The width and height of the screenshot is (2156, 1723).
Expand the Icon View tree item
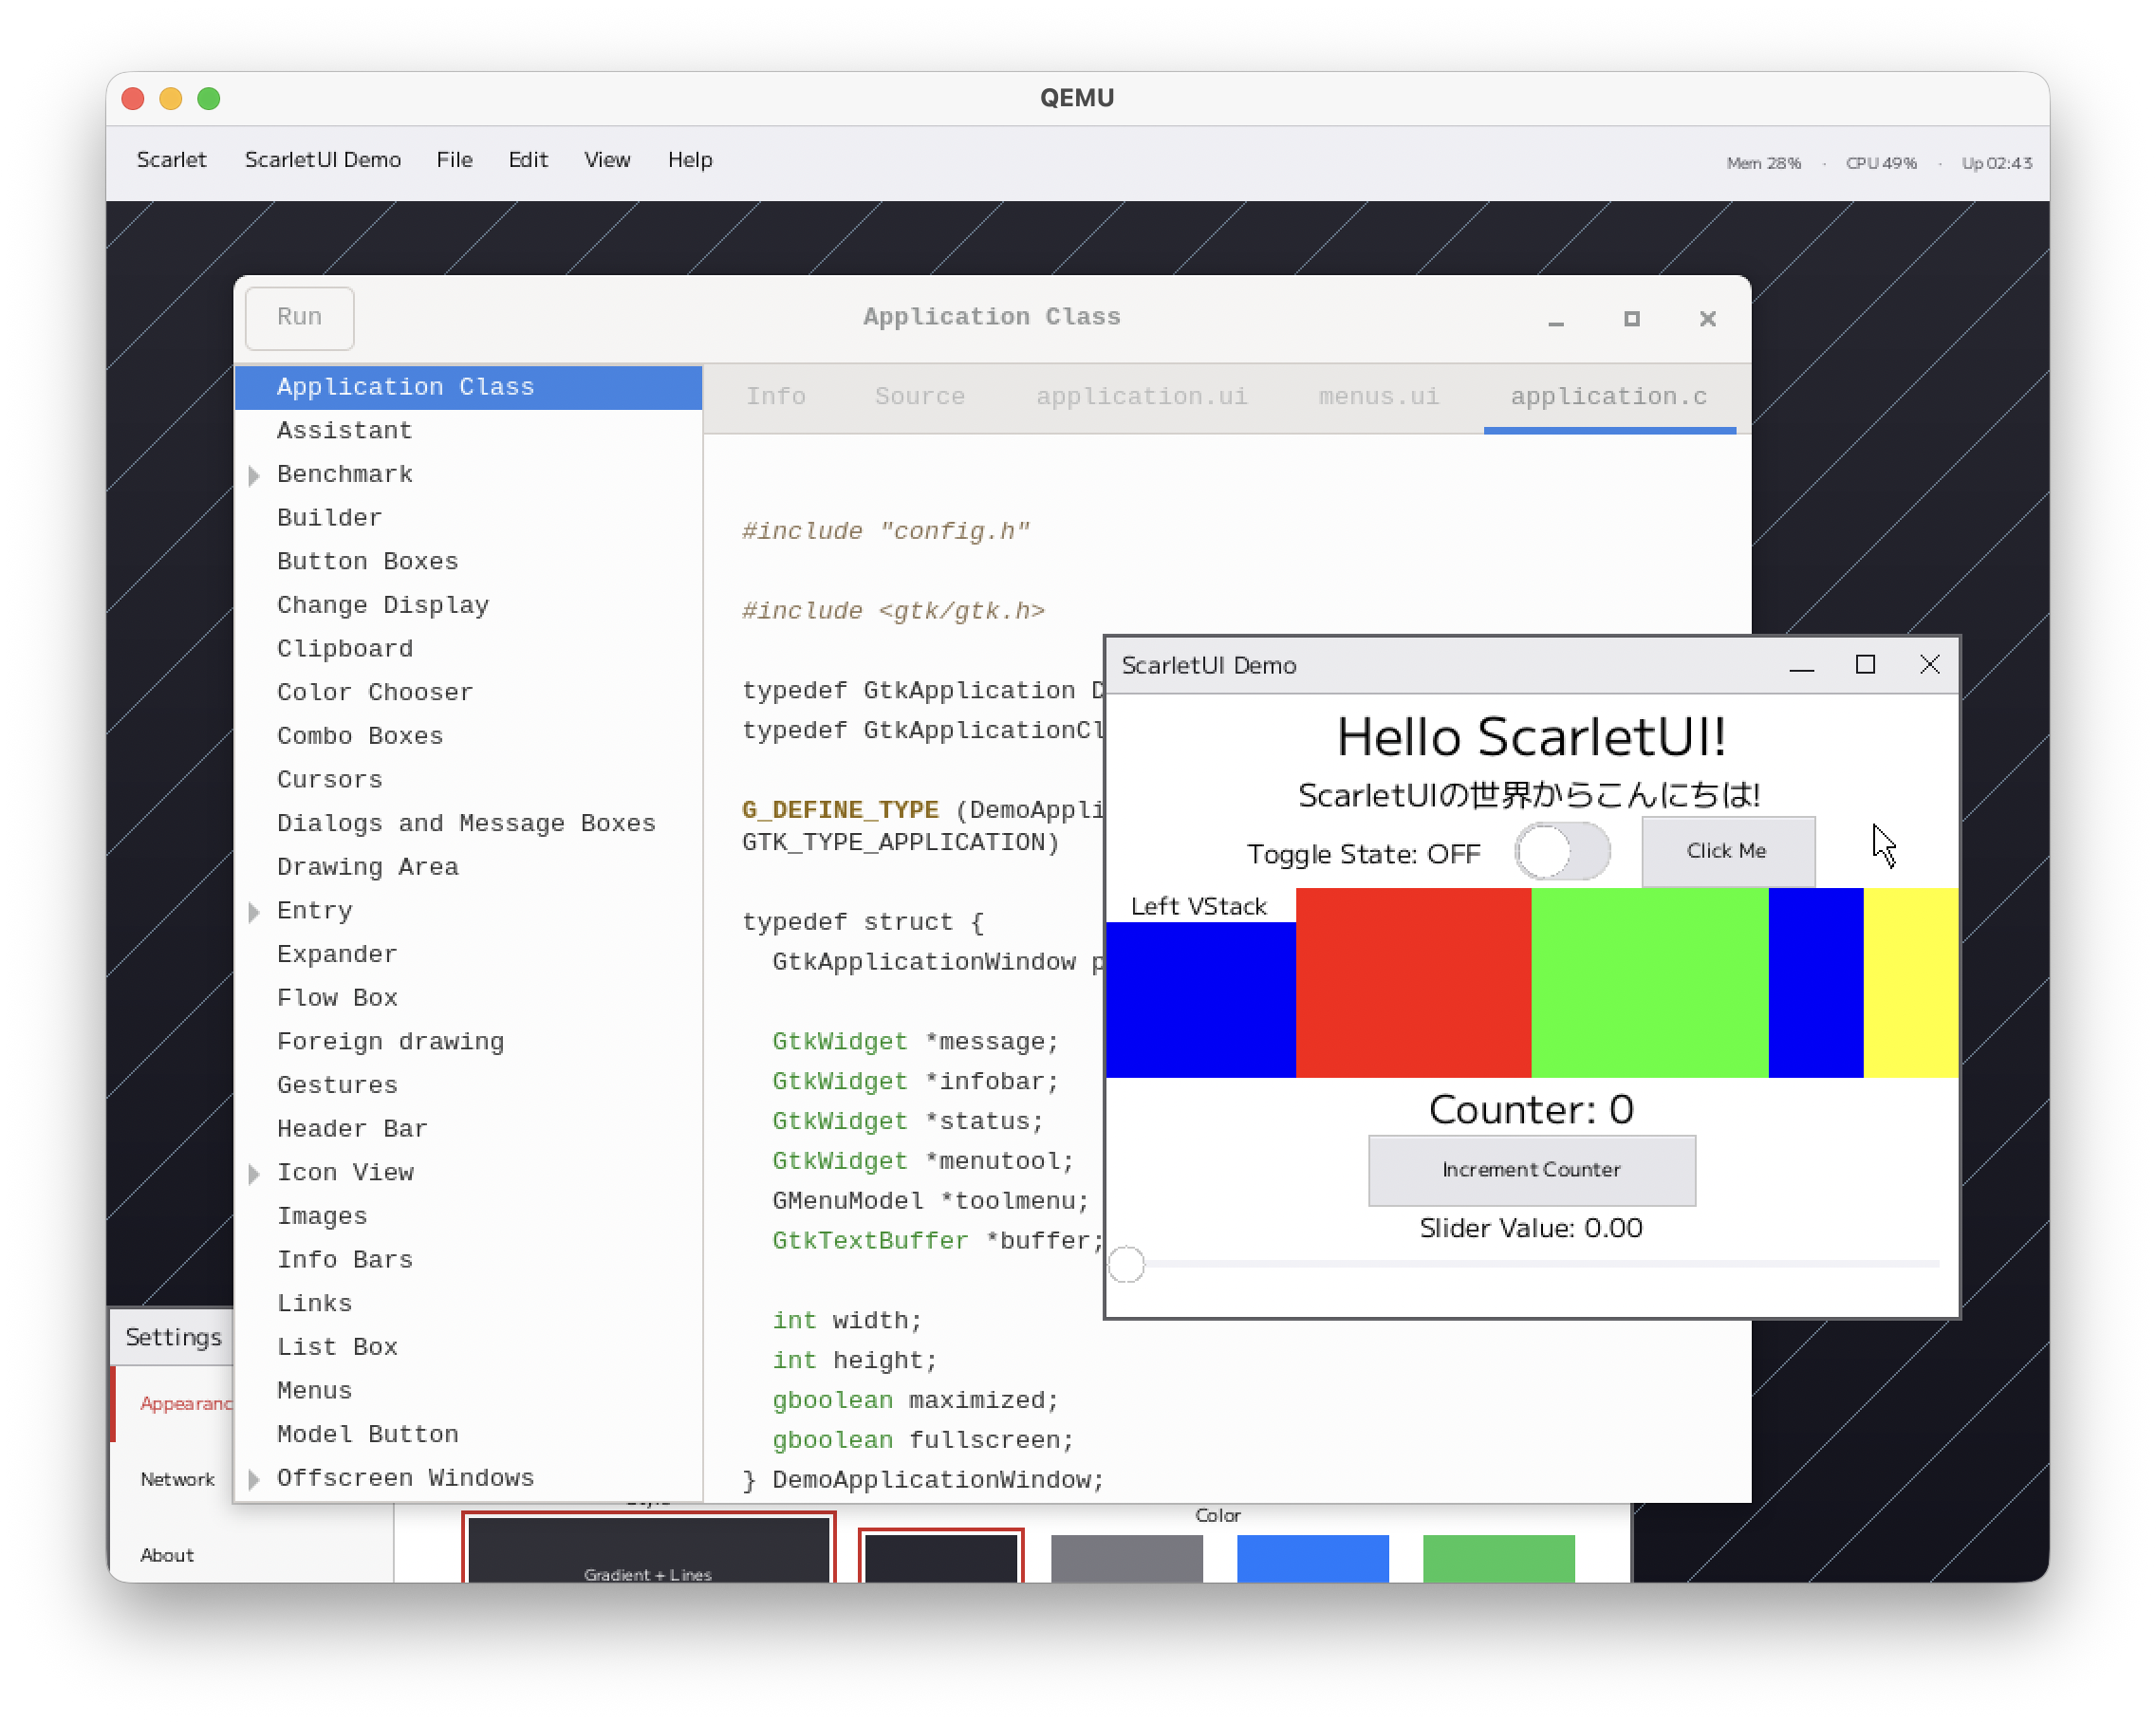coord(254,1173)
